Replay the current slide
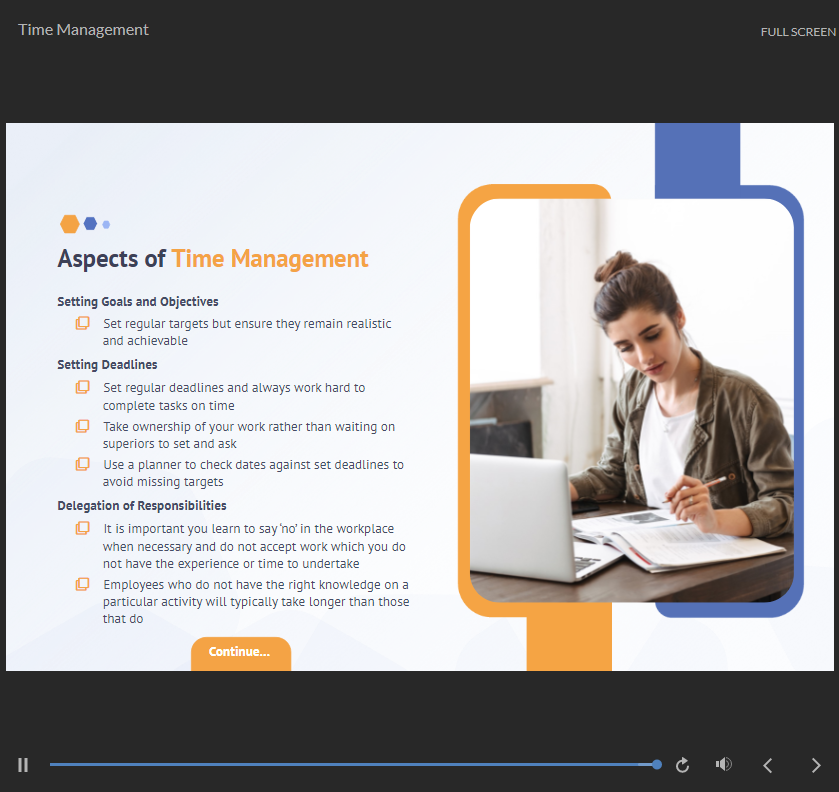Screen dimensions: 839x792 tap(682, 765)
